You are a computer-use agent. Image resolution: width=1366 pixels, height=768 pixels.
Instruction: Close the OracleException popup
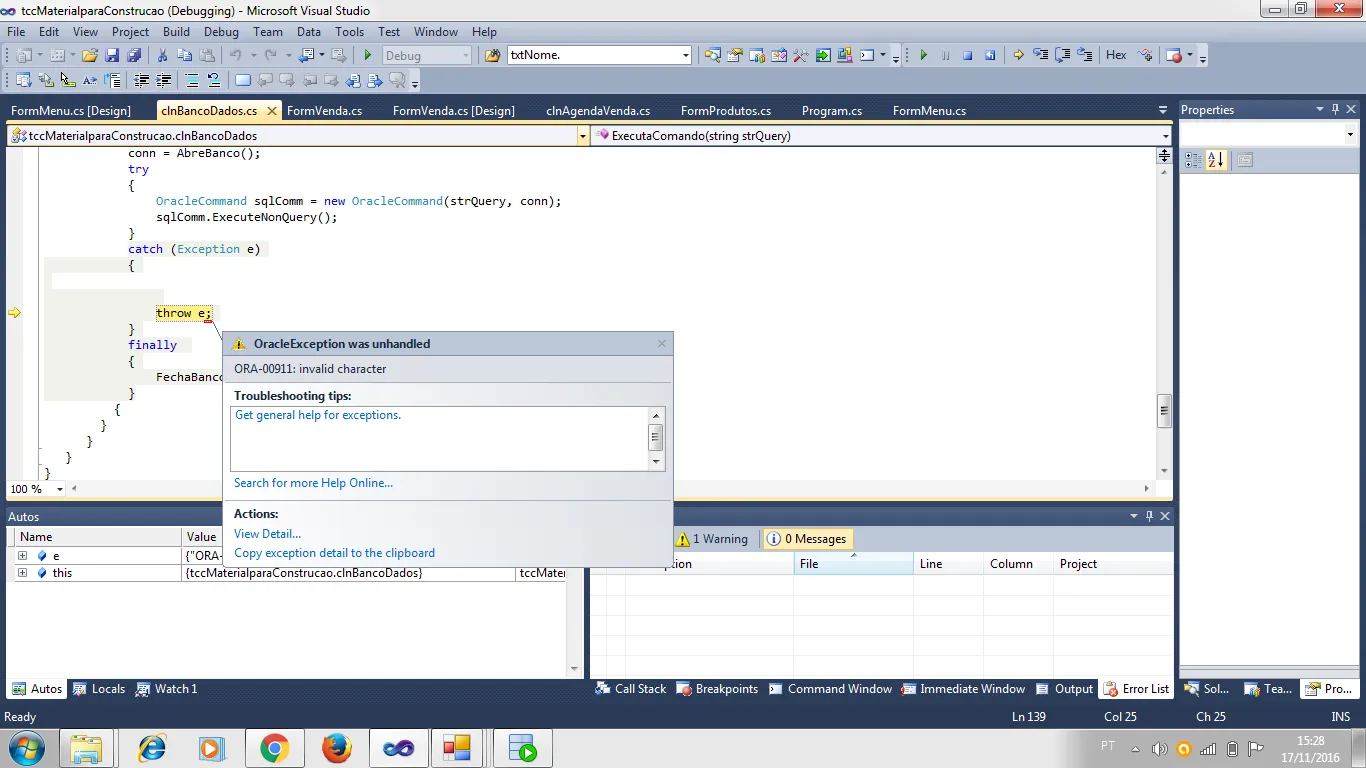661,343
